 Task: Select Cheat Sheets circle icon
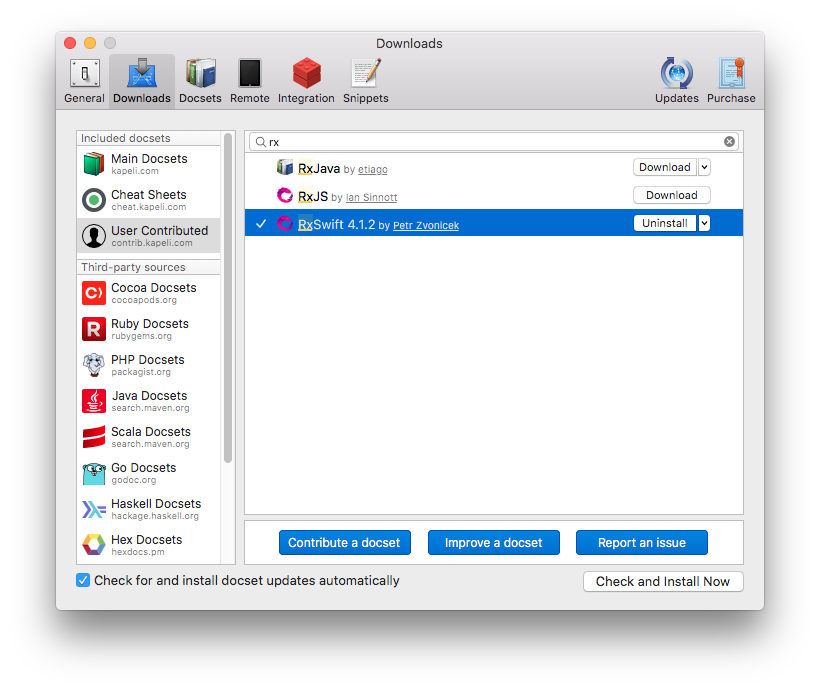94,200
